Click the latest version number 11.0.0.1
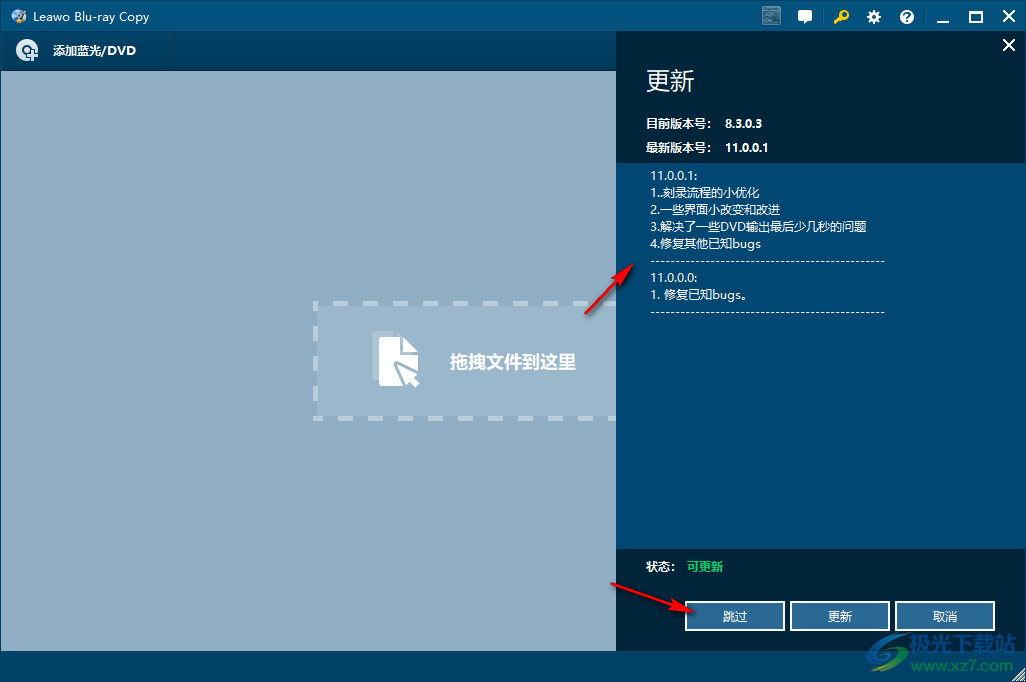The height and width of the screenshot is (682, 1026). click(747, 148)
